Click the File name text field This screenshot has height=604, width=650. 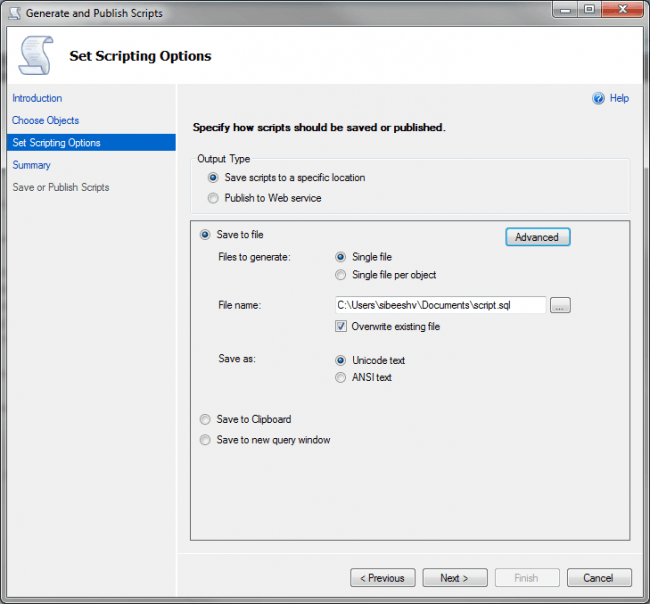point(440,305)
